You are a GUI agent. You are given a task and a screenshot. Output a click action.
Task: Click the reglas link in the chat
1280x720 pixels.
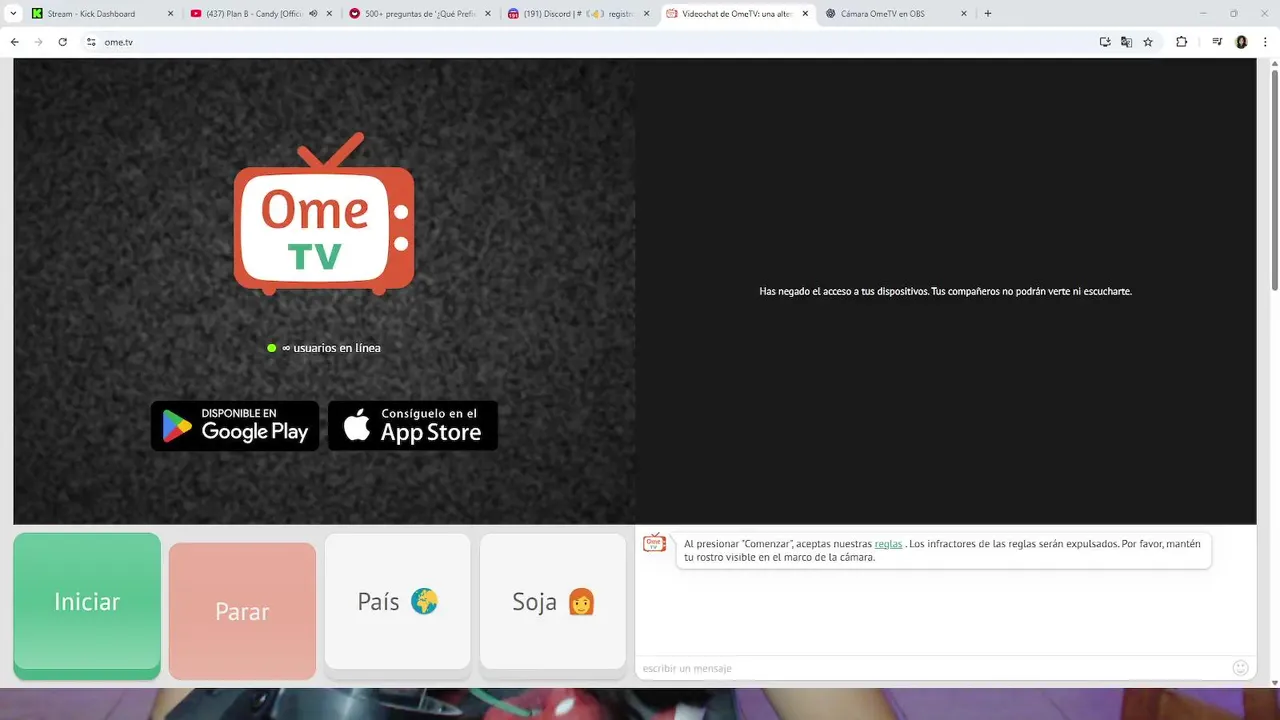[x=888, y=544]
